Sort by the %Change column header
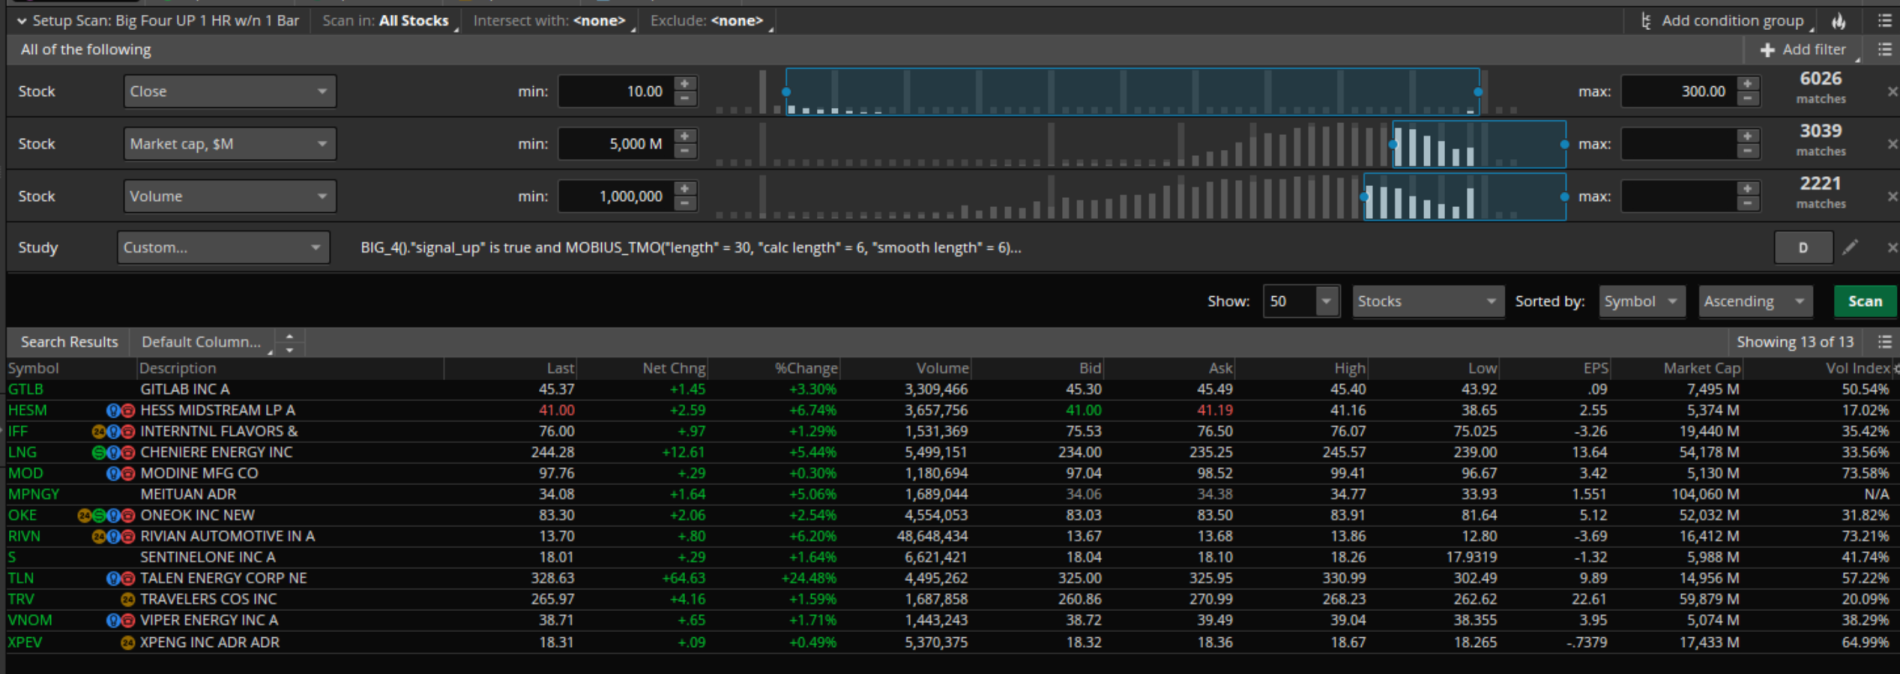Image resolution: width=1900 pixels, height=674 pixels. click(806, 368)
